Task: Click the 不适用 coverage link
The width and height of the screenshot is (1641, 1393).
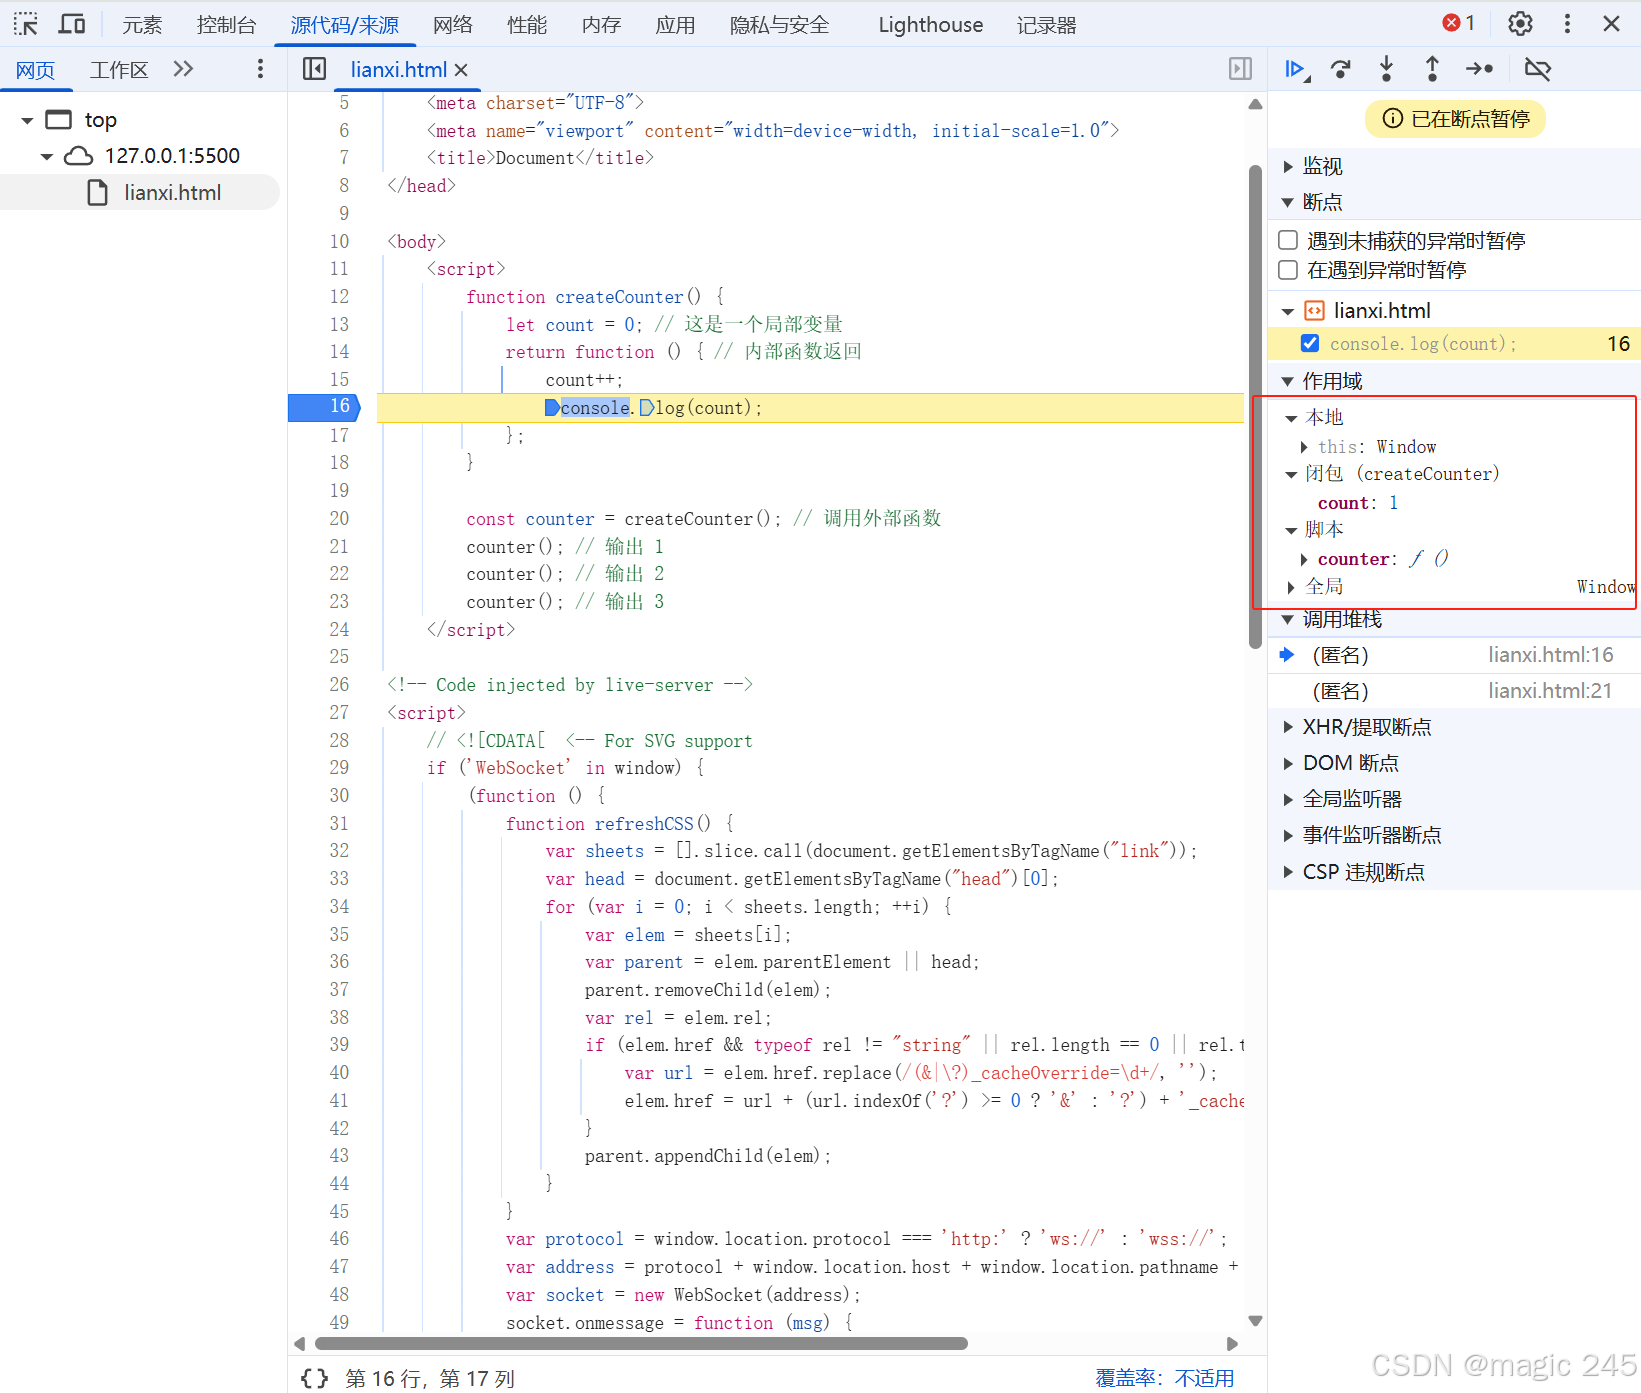Action: 1204,1378
